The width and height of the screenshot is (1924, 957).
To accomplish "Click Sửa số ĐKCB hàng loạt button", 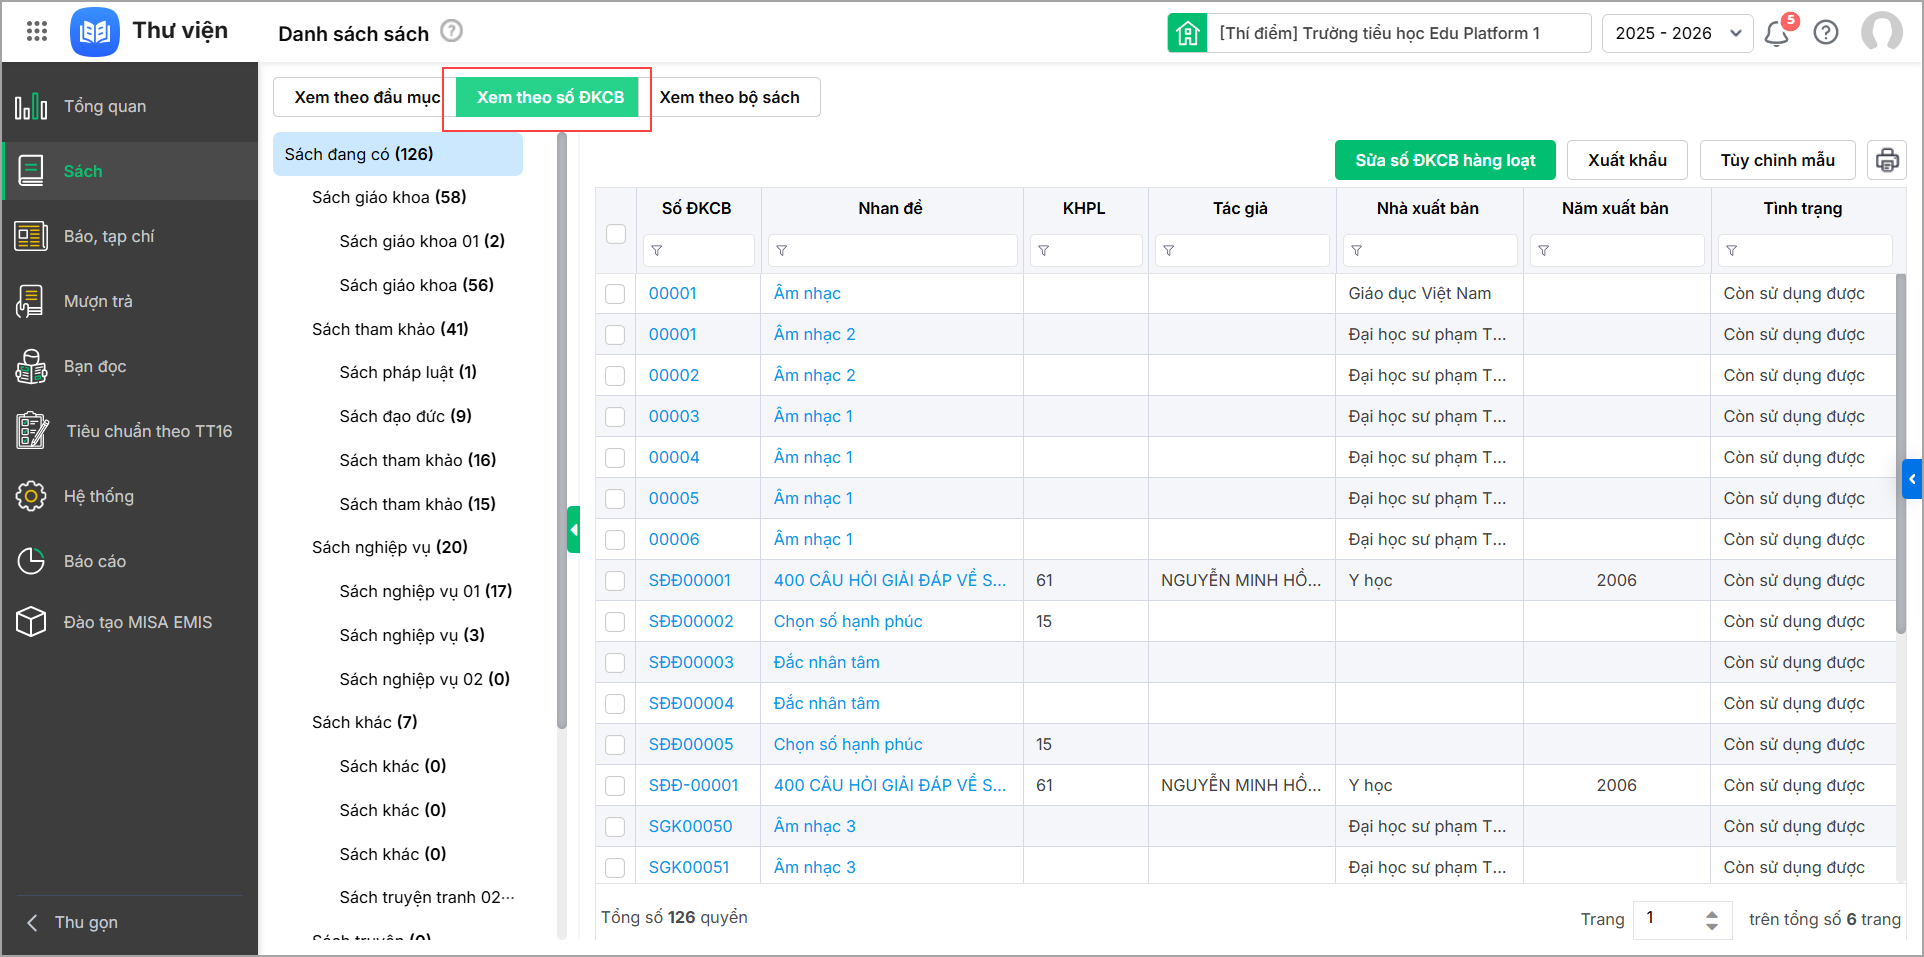I will (1445, 160).
